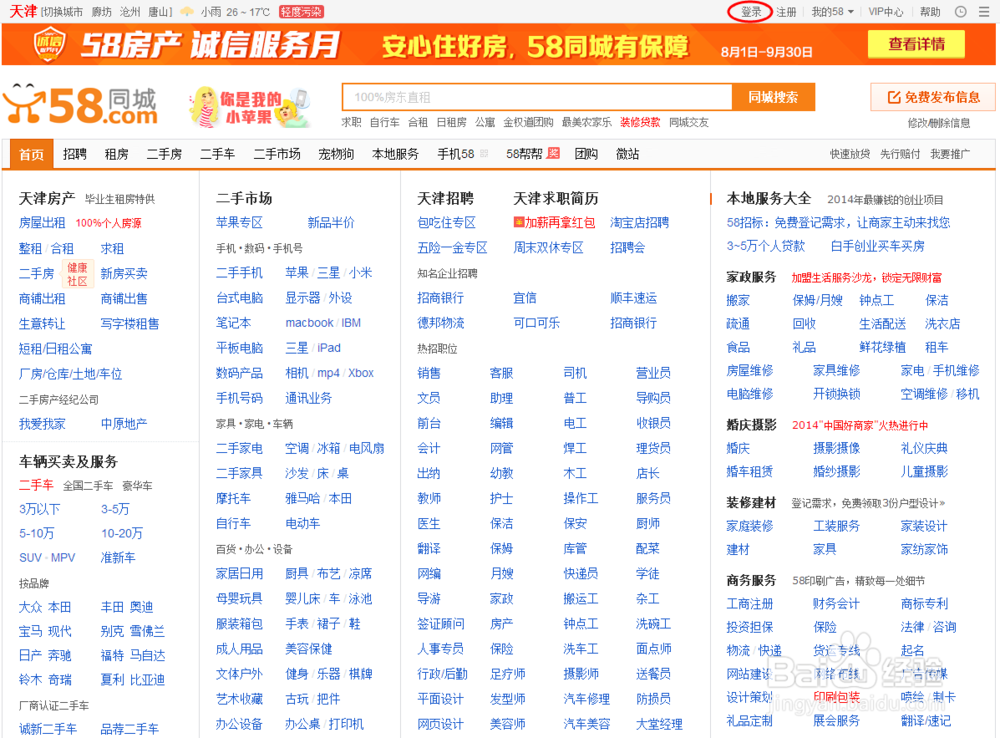The image size is (1000, 738).
Task: Open 司机 job category
Action: [575, 373]
